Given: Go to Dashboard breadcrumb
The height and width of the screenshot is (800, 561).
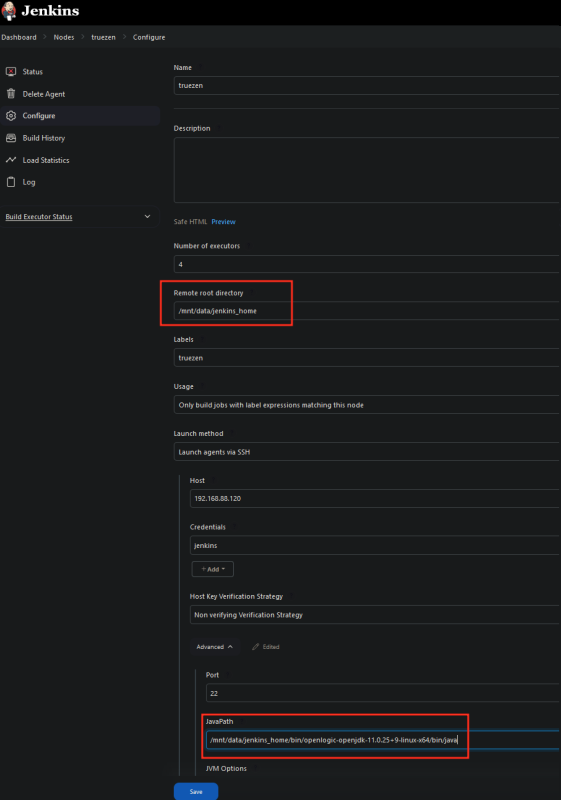Looking at the screenshot, I should pos(19,37).
